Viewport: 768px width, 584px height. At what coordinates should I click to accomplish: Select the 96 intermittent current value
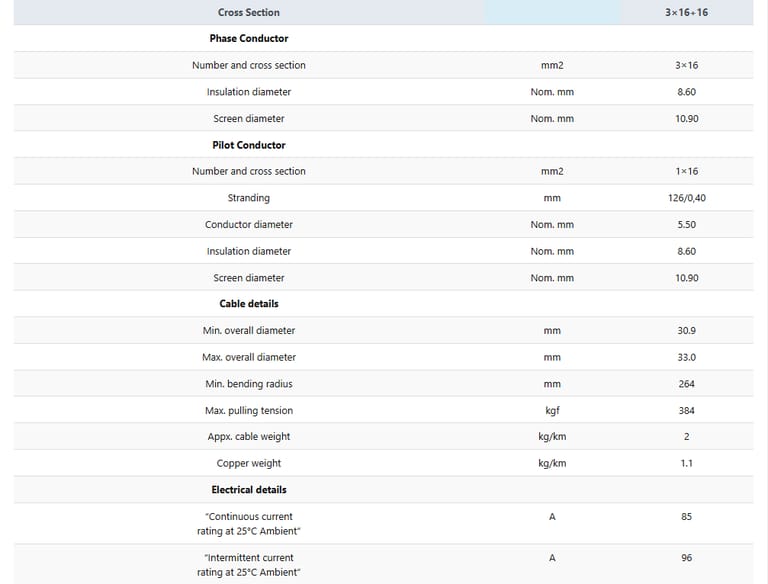[686, 558]
